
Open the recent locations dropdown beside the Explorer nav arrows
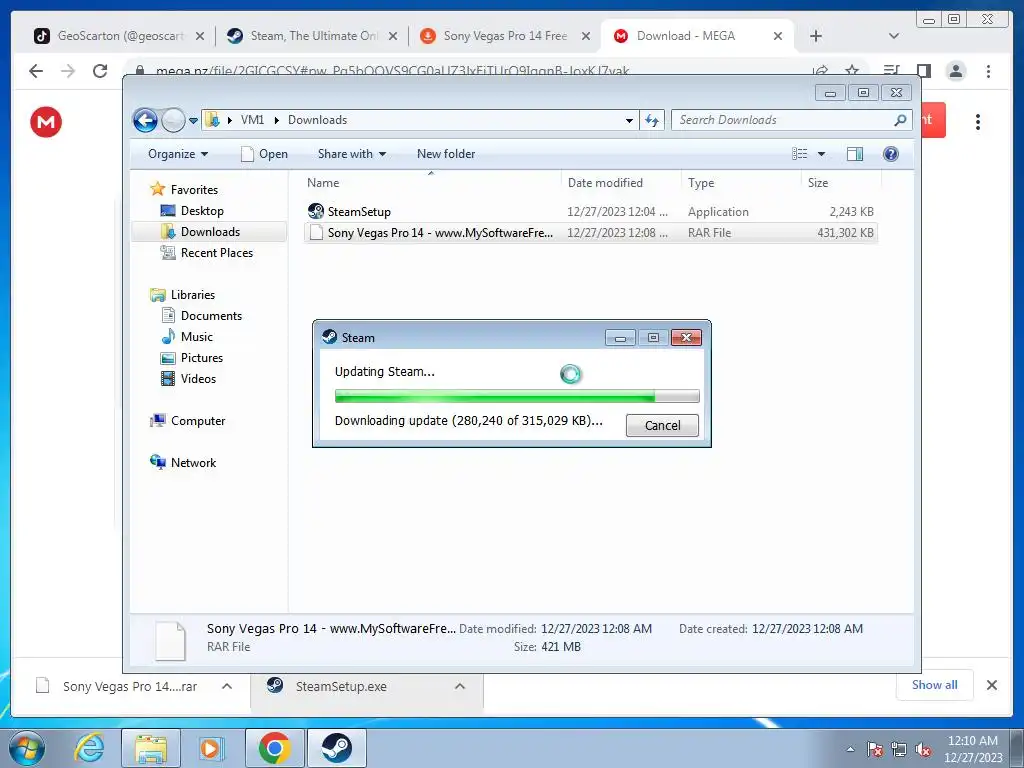[x=193, y=121]
